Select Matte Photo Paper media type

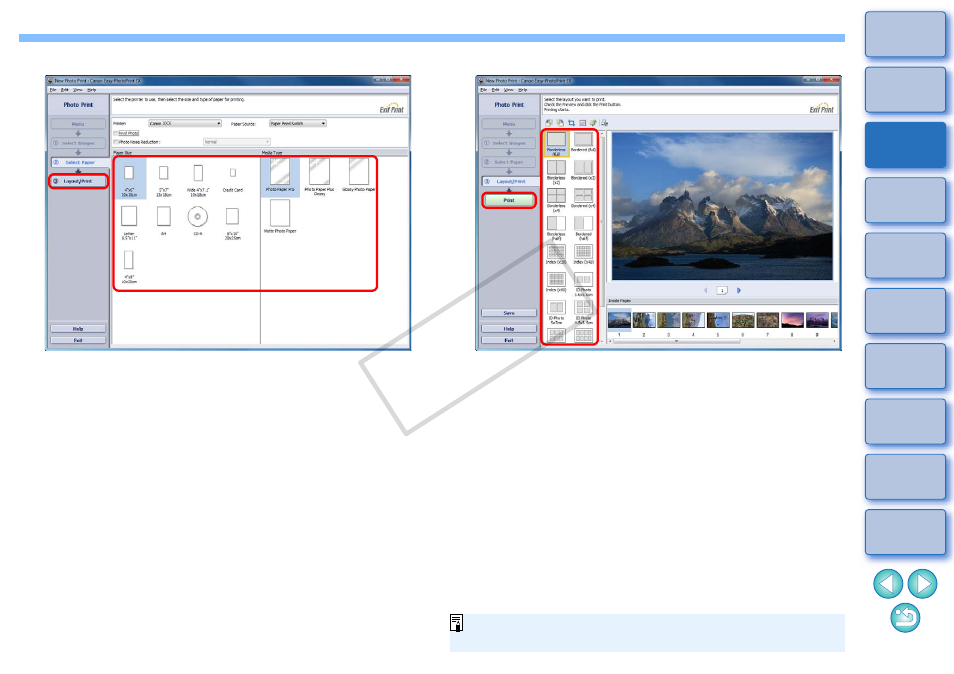[x=280, y=214]
